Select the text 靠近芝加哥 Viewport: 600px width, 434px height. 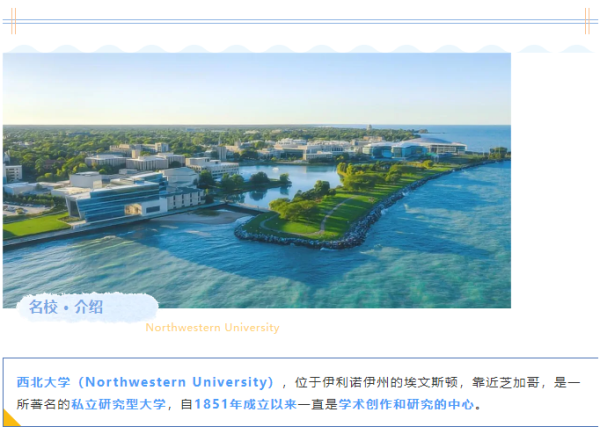506,382
